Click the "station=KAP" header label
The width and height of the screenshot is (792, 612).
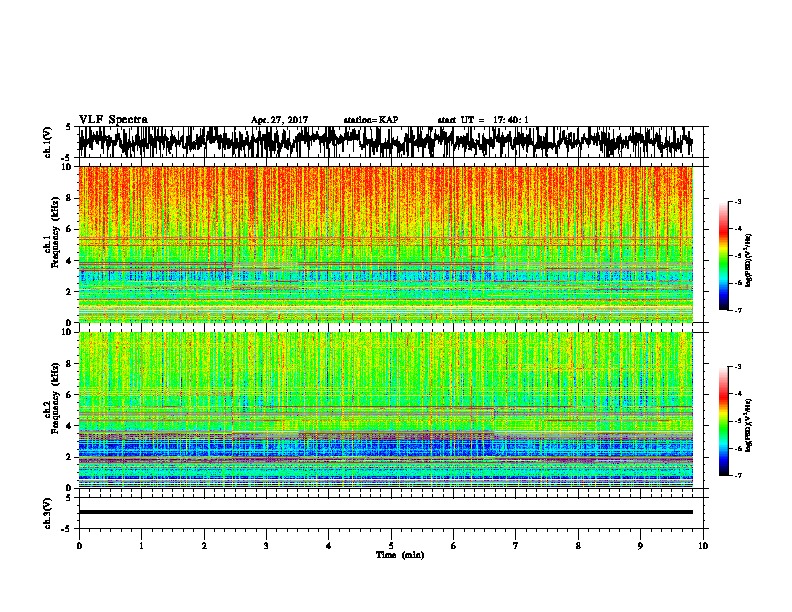(371, 120)
